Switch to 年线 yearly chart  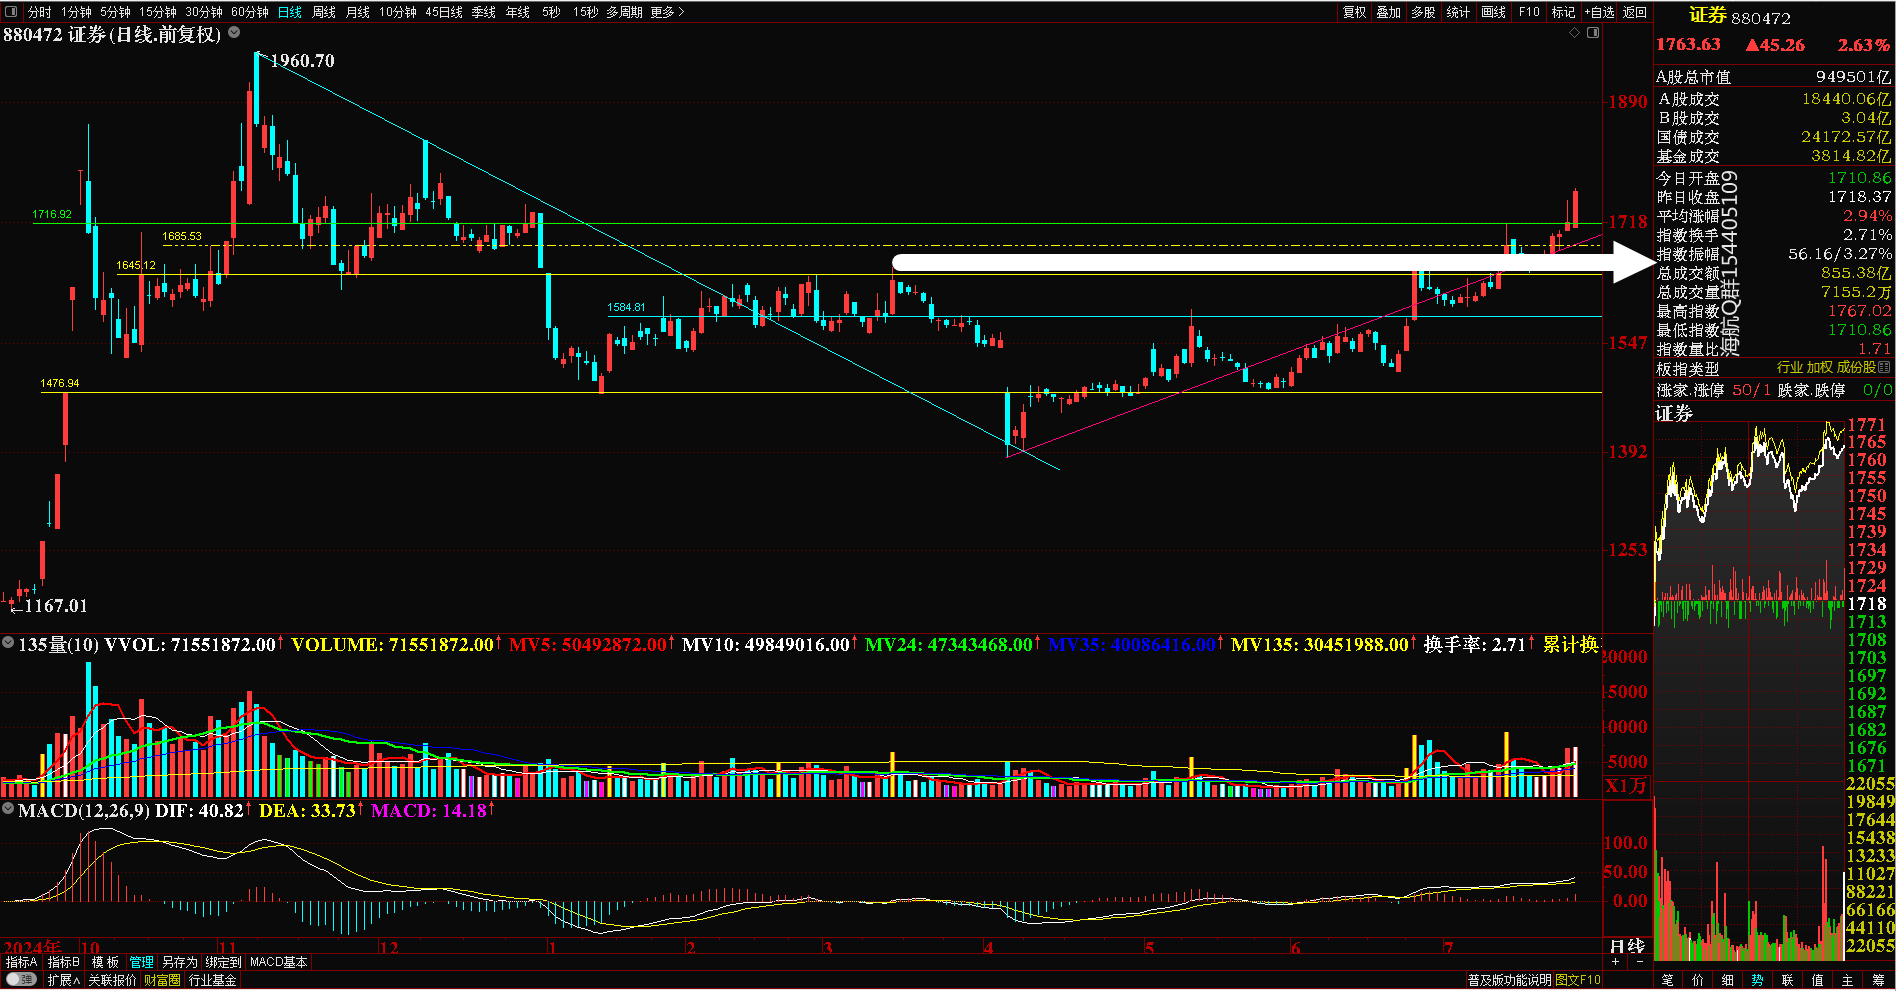pos(518,12)
